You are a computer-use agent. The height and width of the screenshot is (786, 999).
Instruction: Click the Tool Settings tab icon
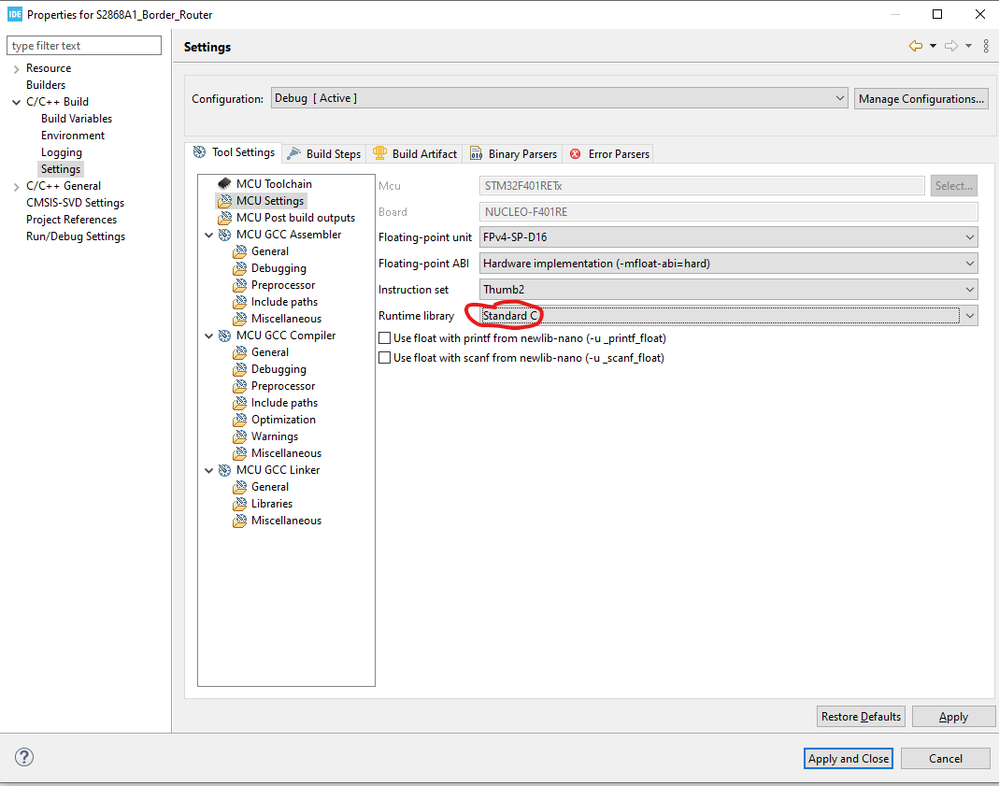[x=199, y=152]
